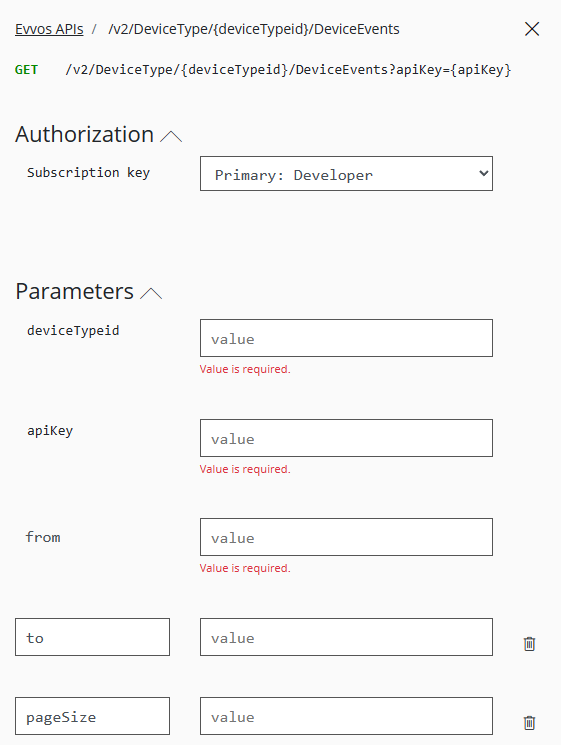Collapse the Parameters section chevron
561x745 pixels.
[x=151, y=294]
